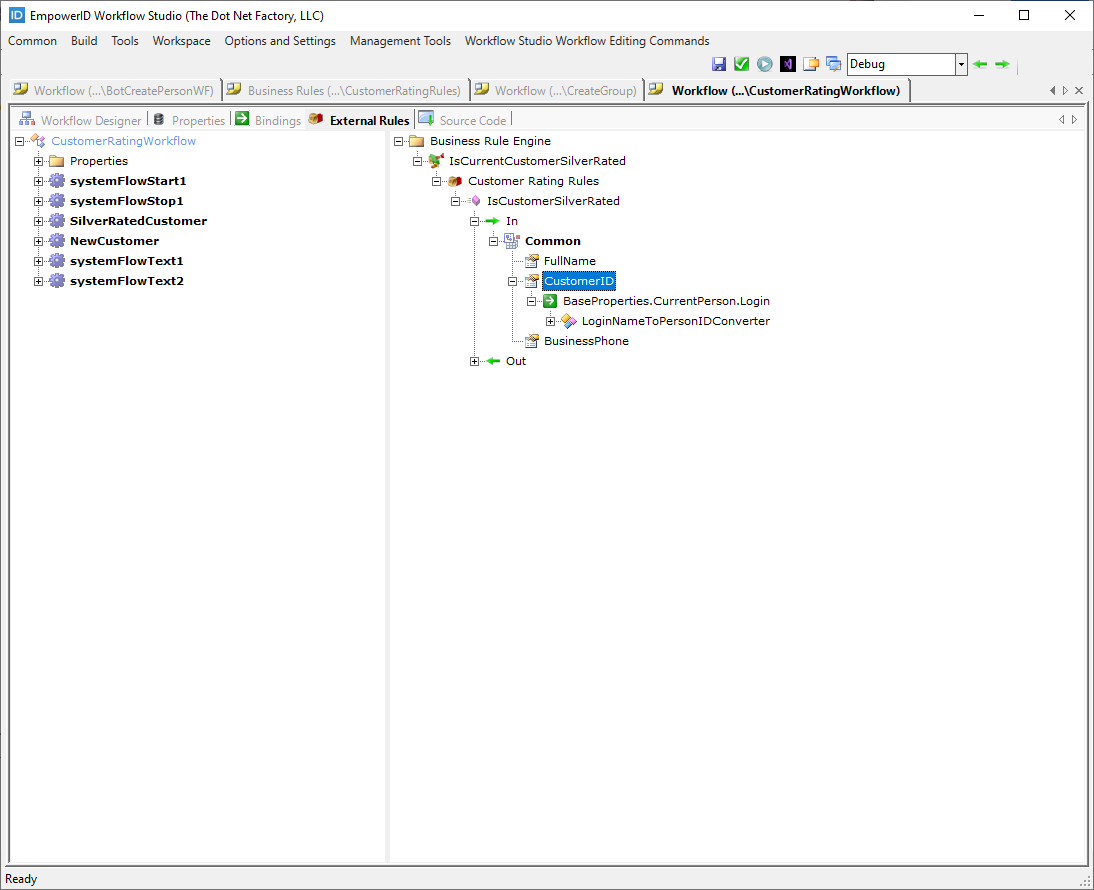Click the gear icon beside NewCustomer

[57, 241]
